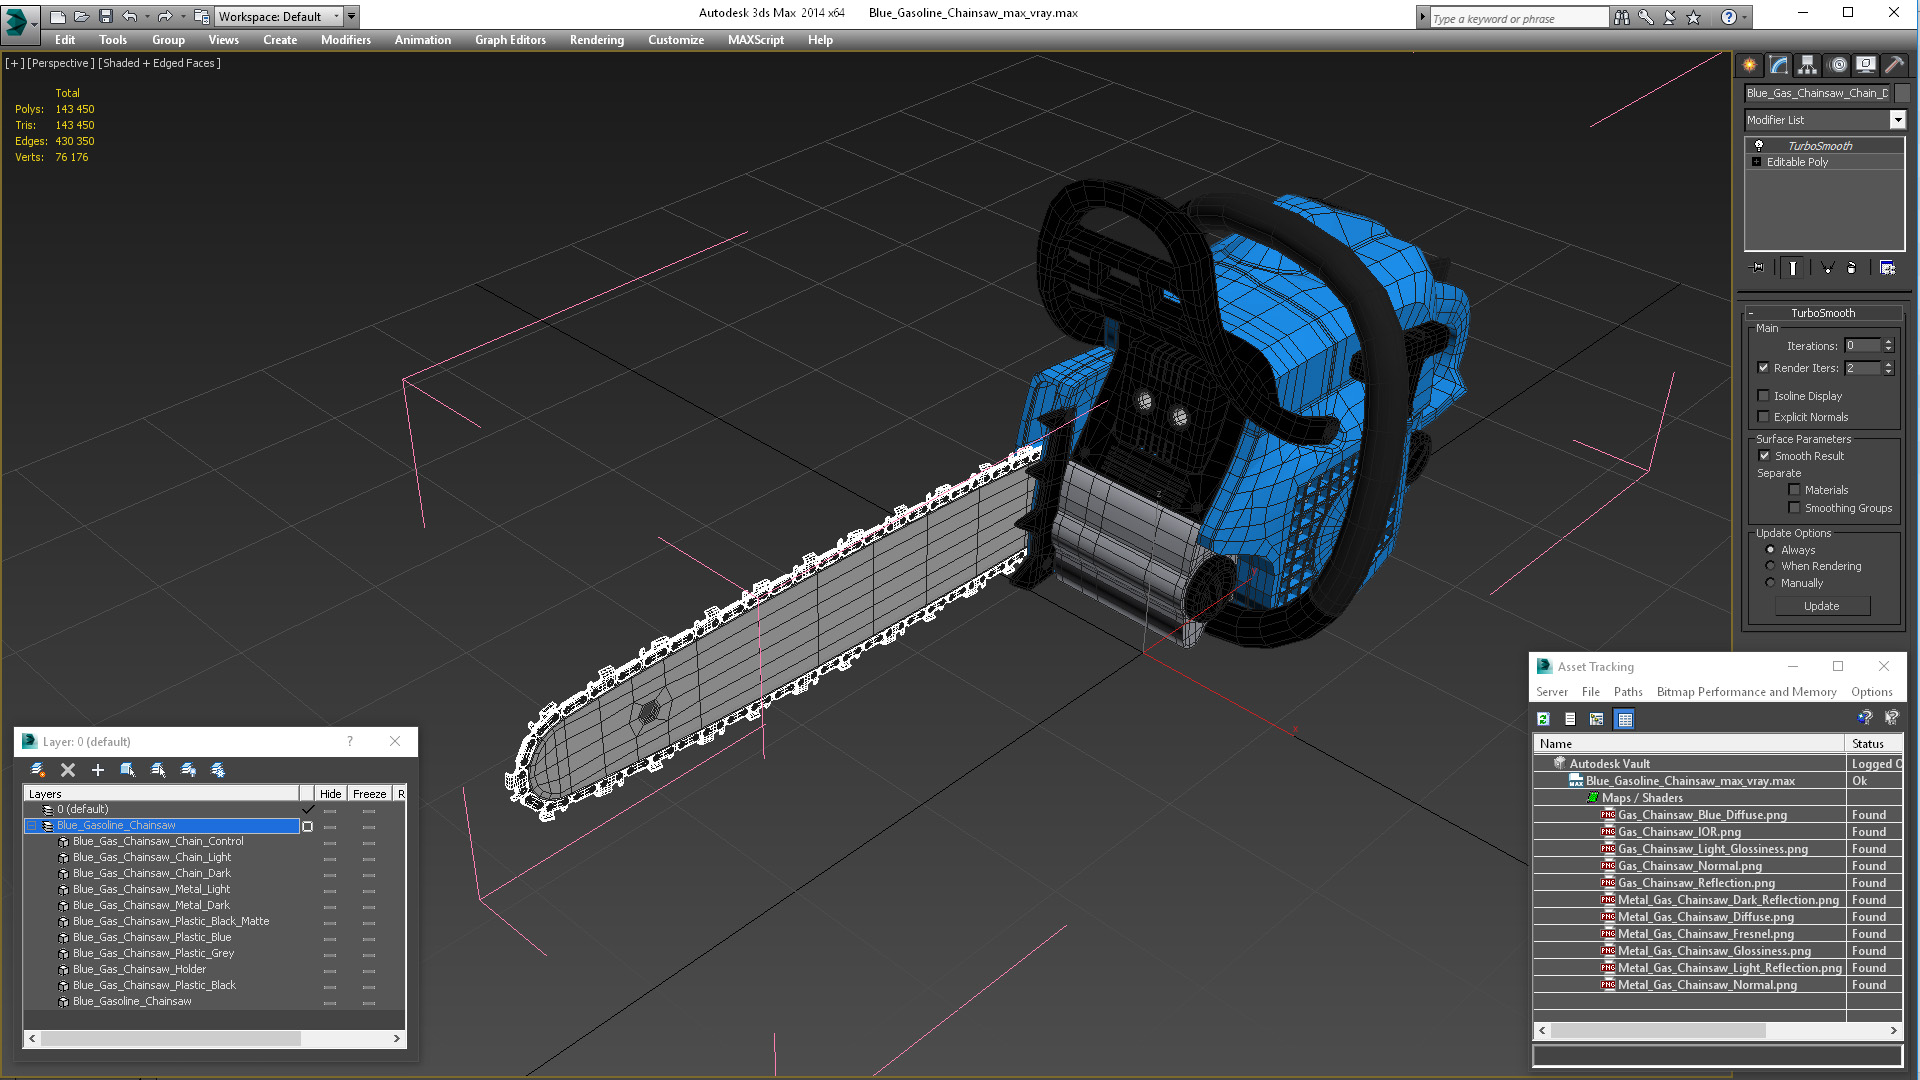
Task: Open the Undo history dropdown arrow
Action: 146,16
